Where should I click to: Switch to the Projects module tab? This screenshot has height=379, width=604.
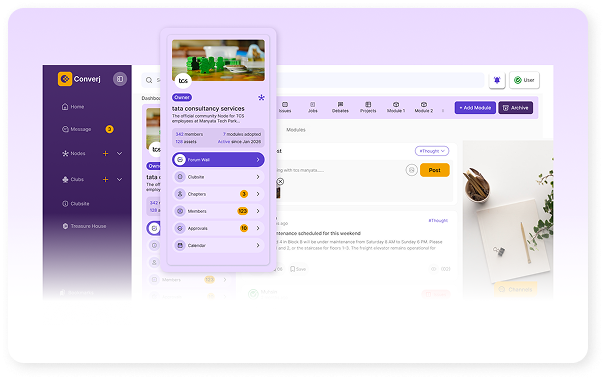coord(368,107)
